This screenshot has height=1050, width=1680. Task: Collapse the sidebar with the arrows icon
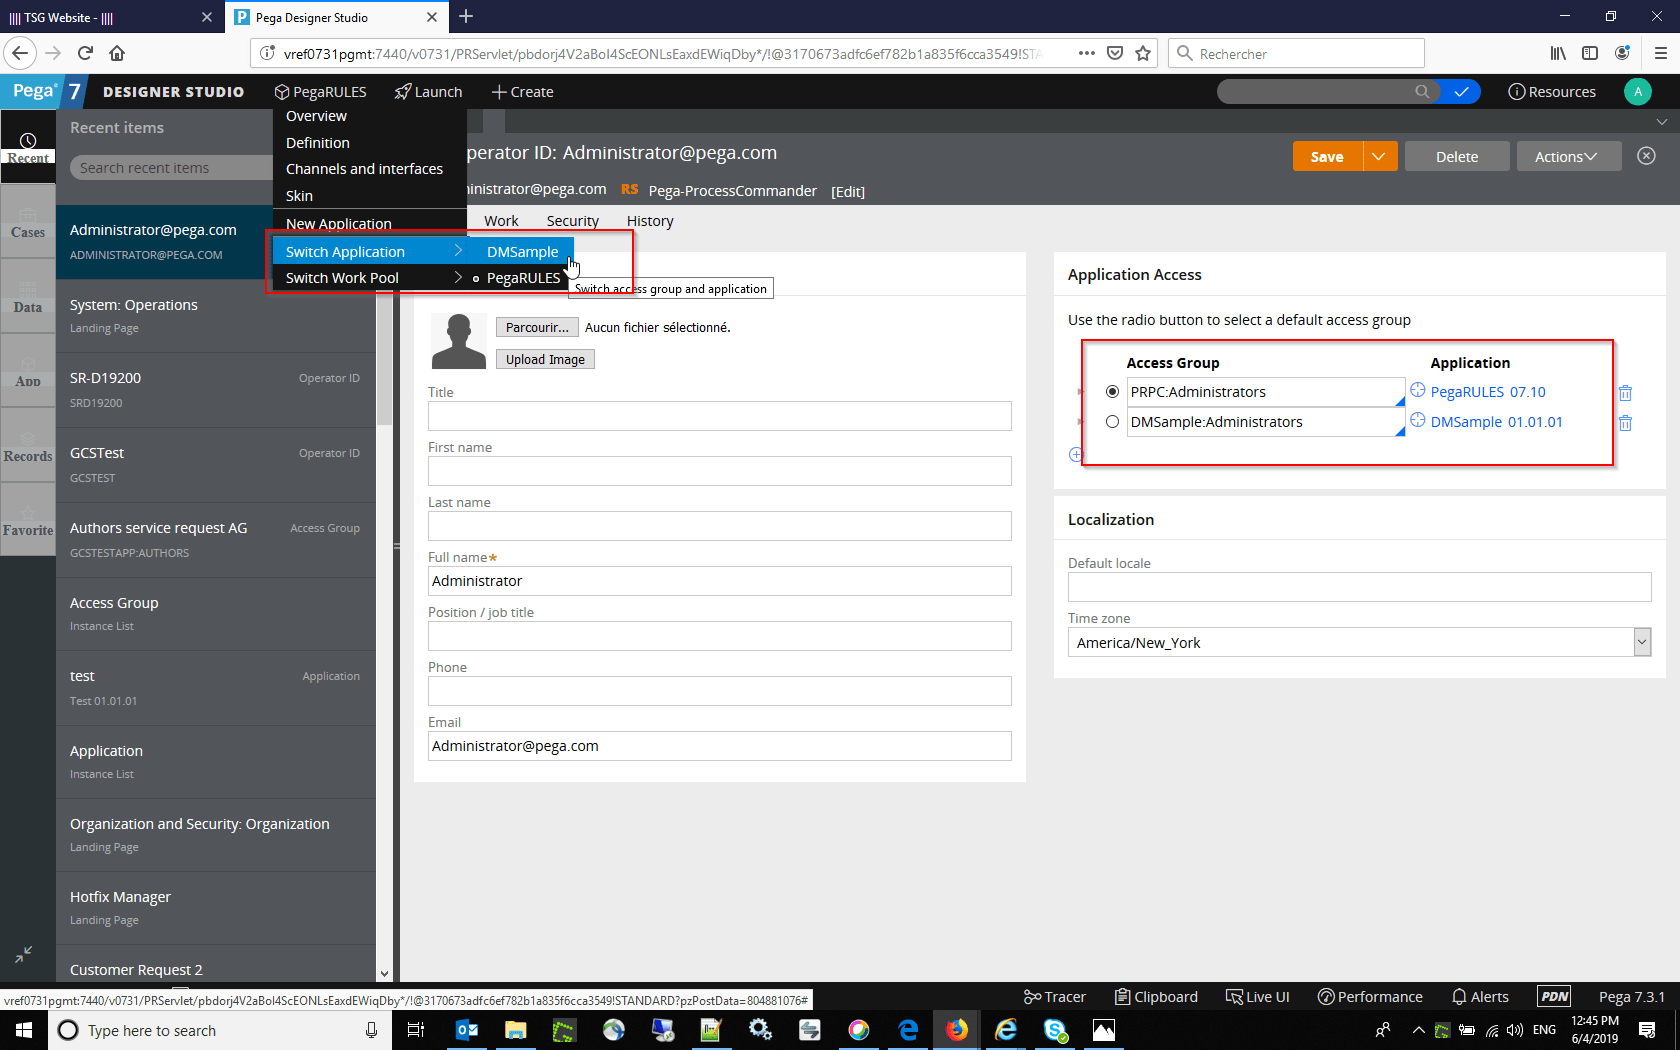(x=23, y=955)
